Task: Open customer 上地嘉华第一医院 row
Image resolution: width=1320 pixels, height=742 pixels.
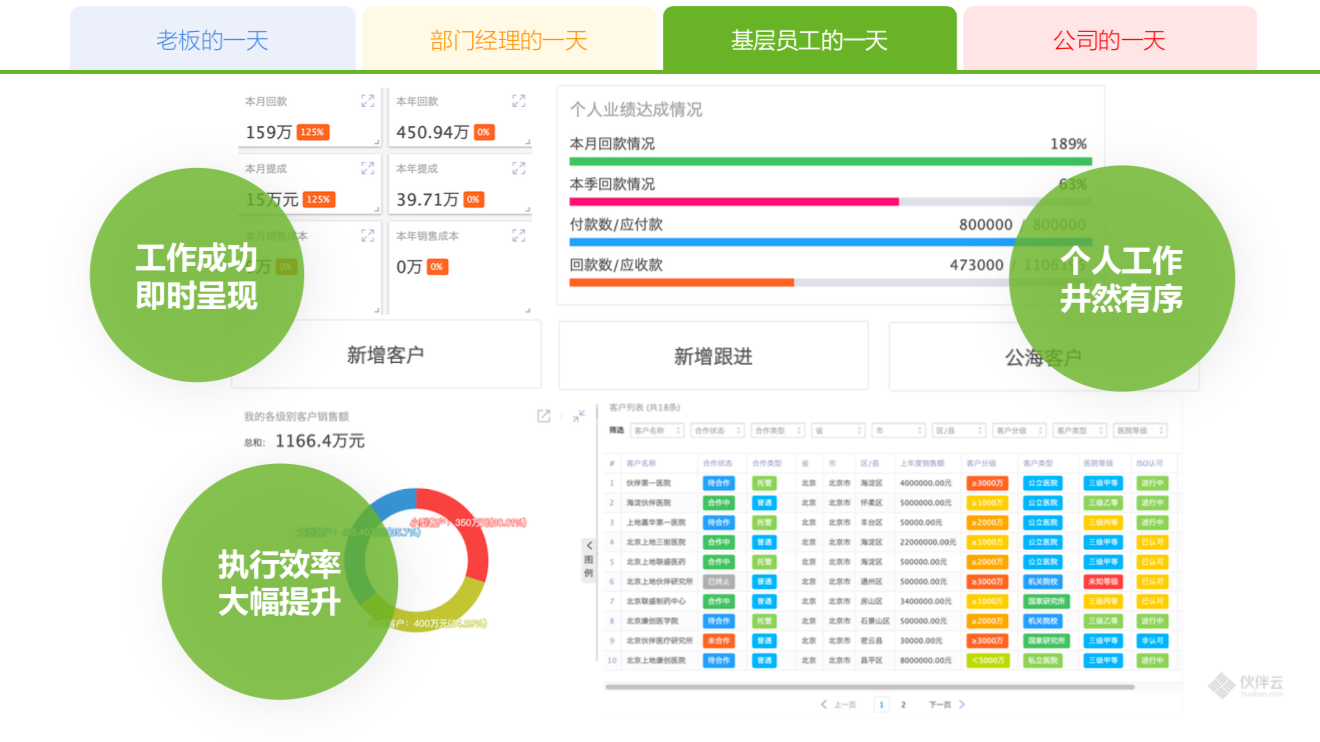Action: tap(656, 522)
